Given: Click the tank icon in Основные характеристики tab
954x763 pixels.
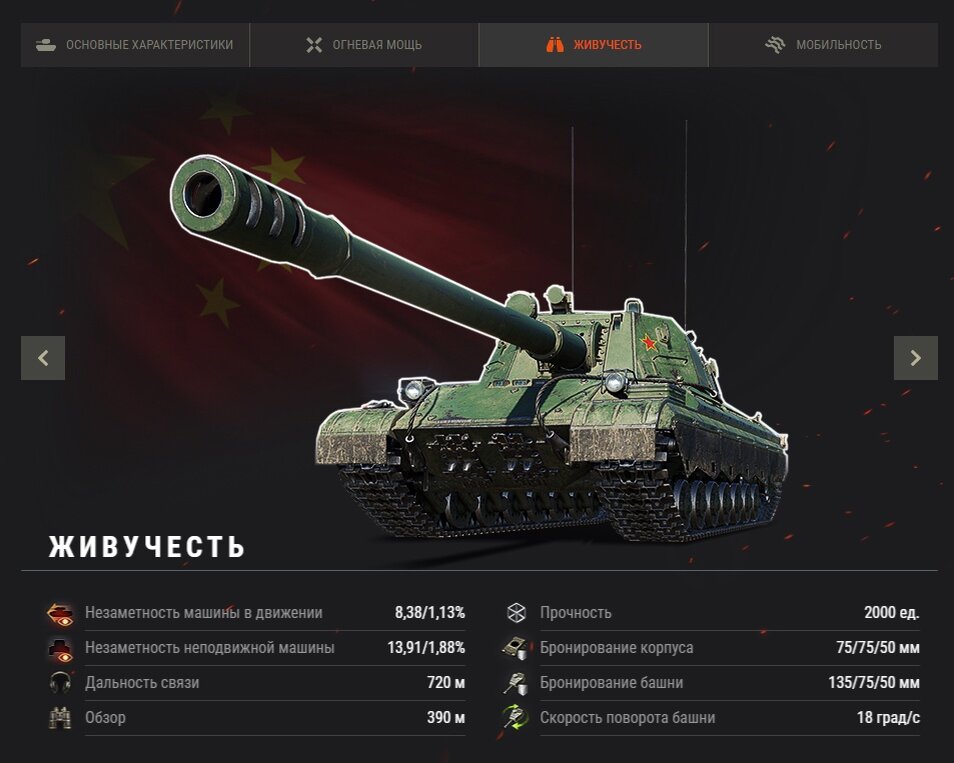Looking at the screenshot, I should 46,45.
